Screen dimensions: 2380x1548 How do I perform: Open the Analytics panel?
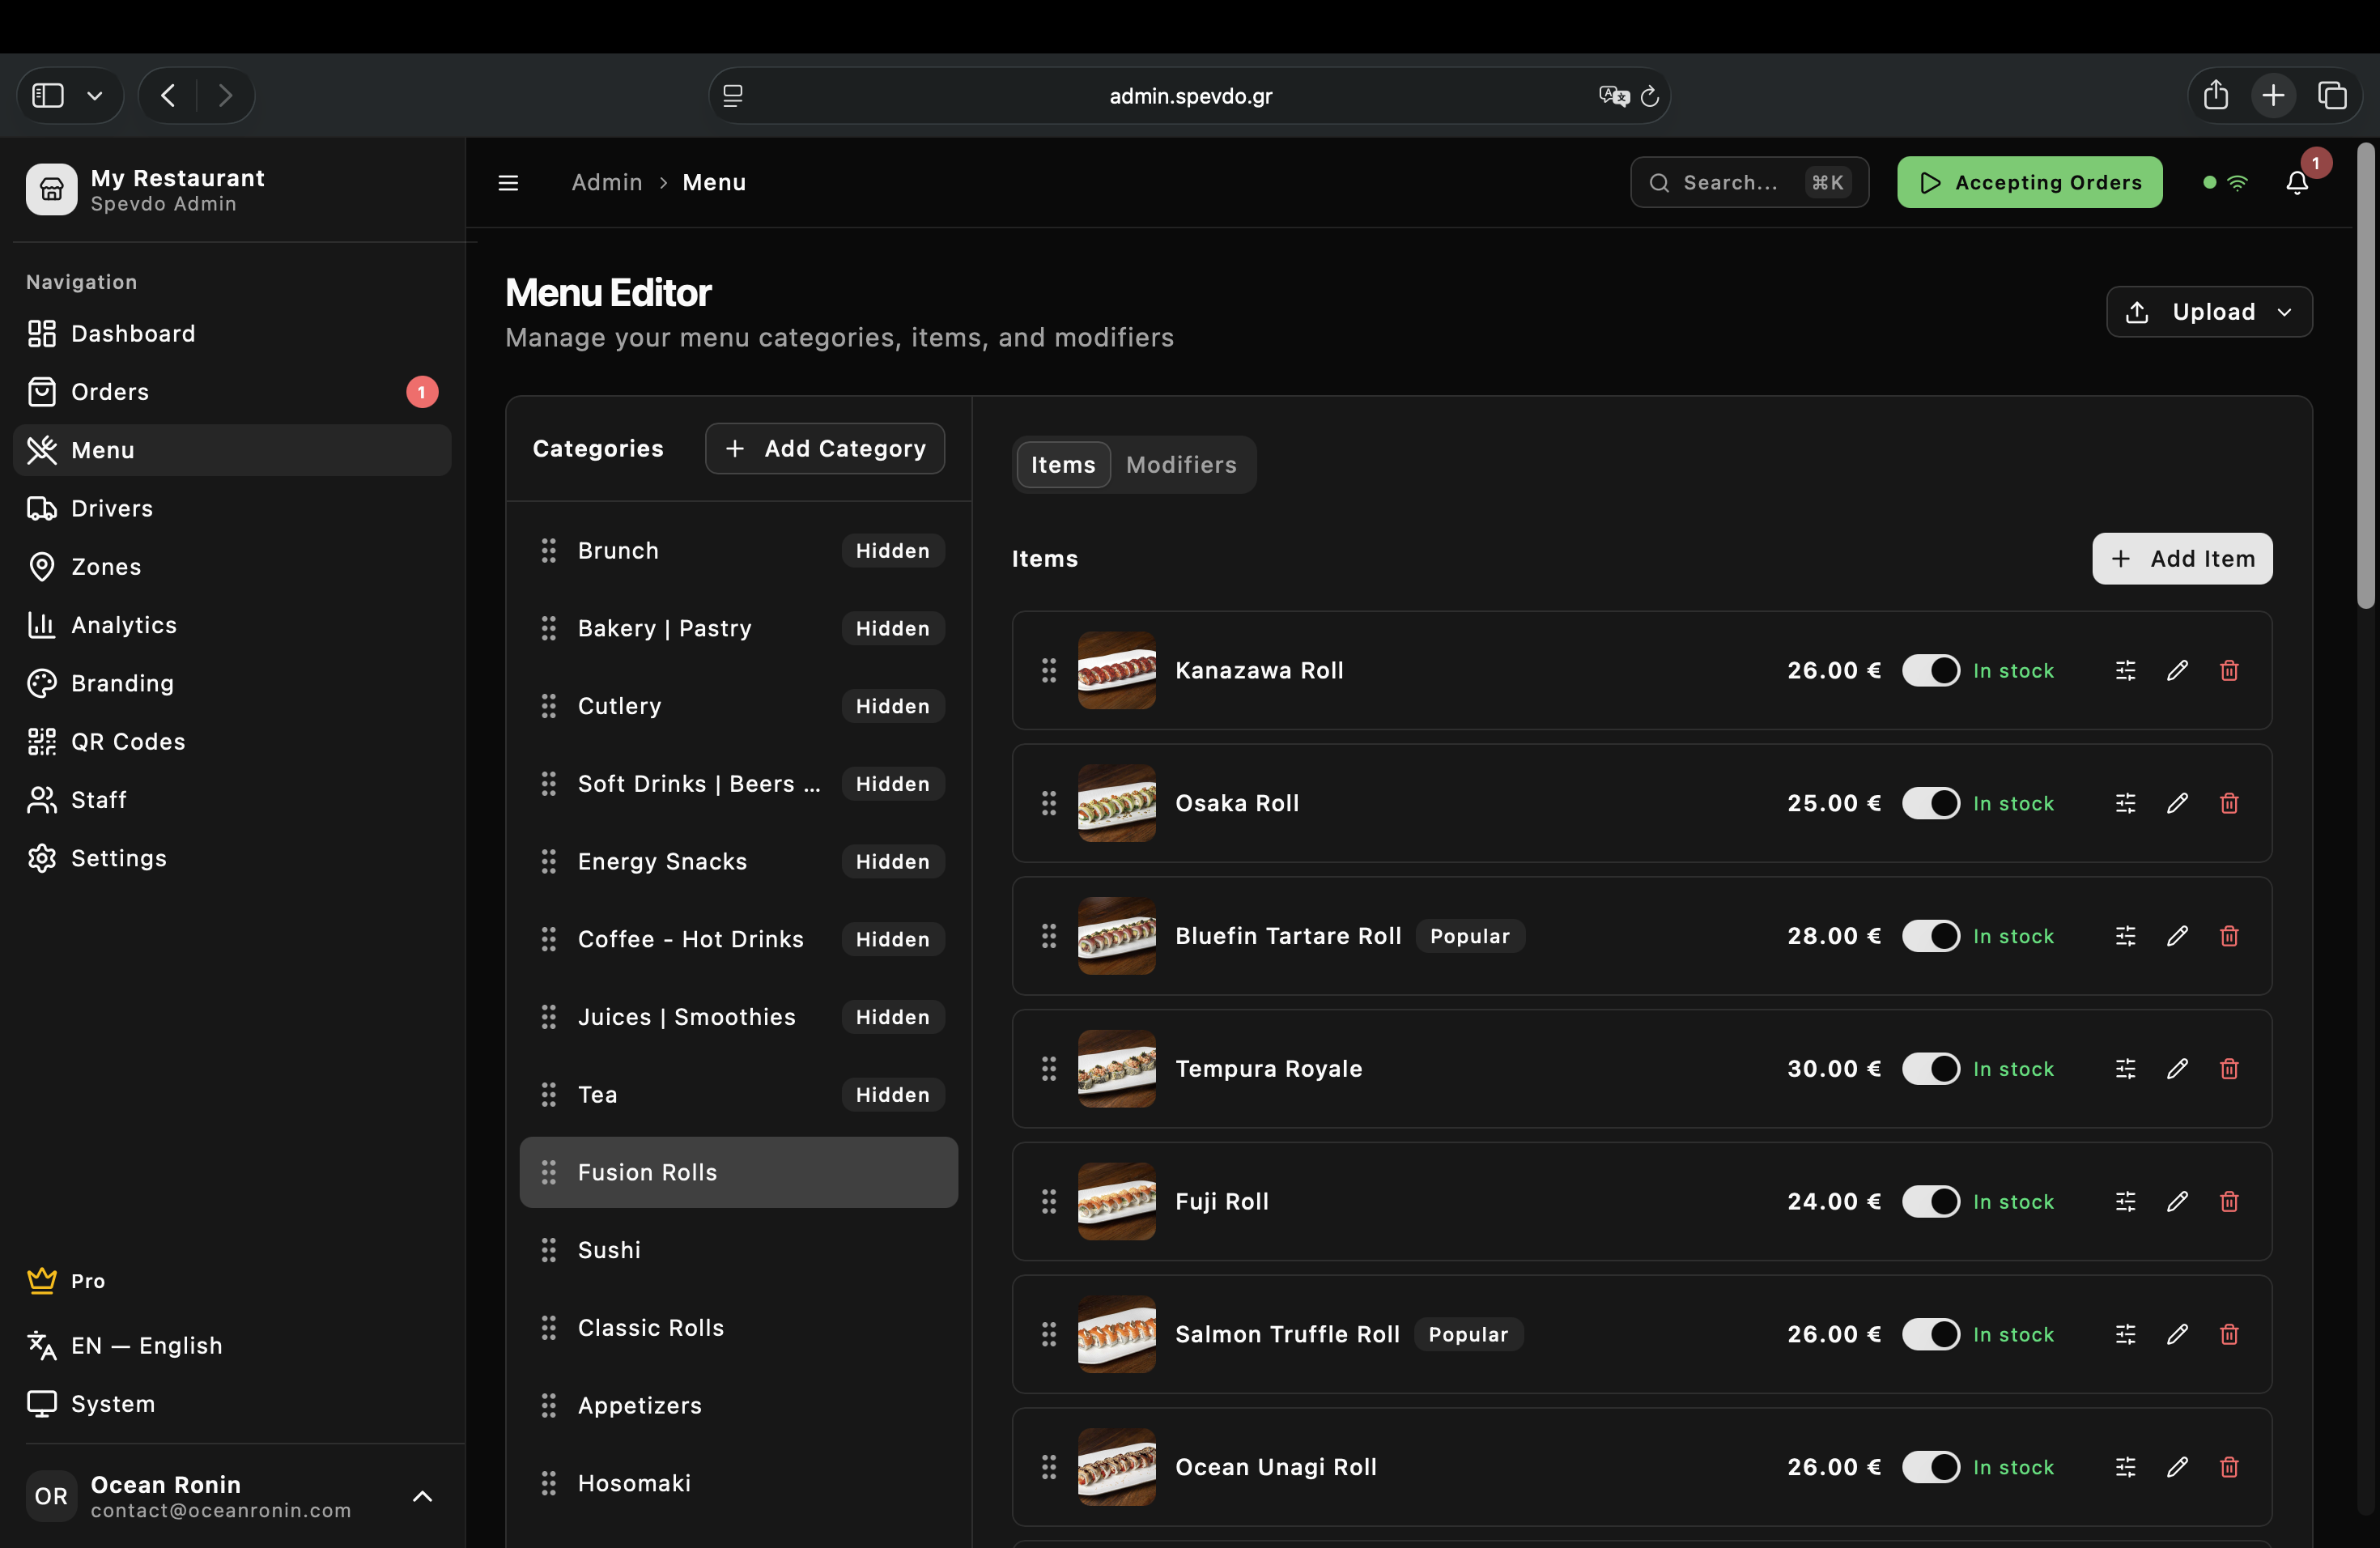point(124,624)
